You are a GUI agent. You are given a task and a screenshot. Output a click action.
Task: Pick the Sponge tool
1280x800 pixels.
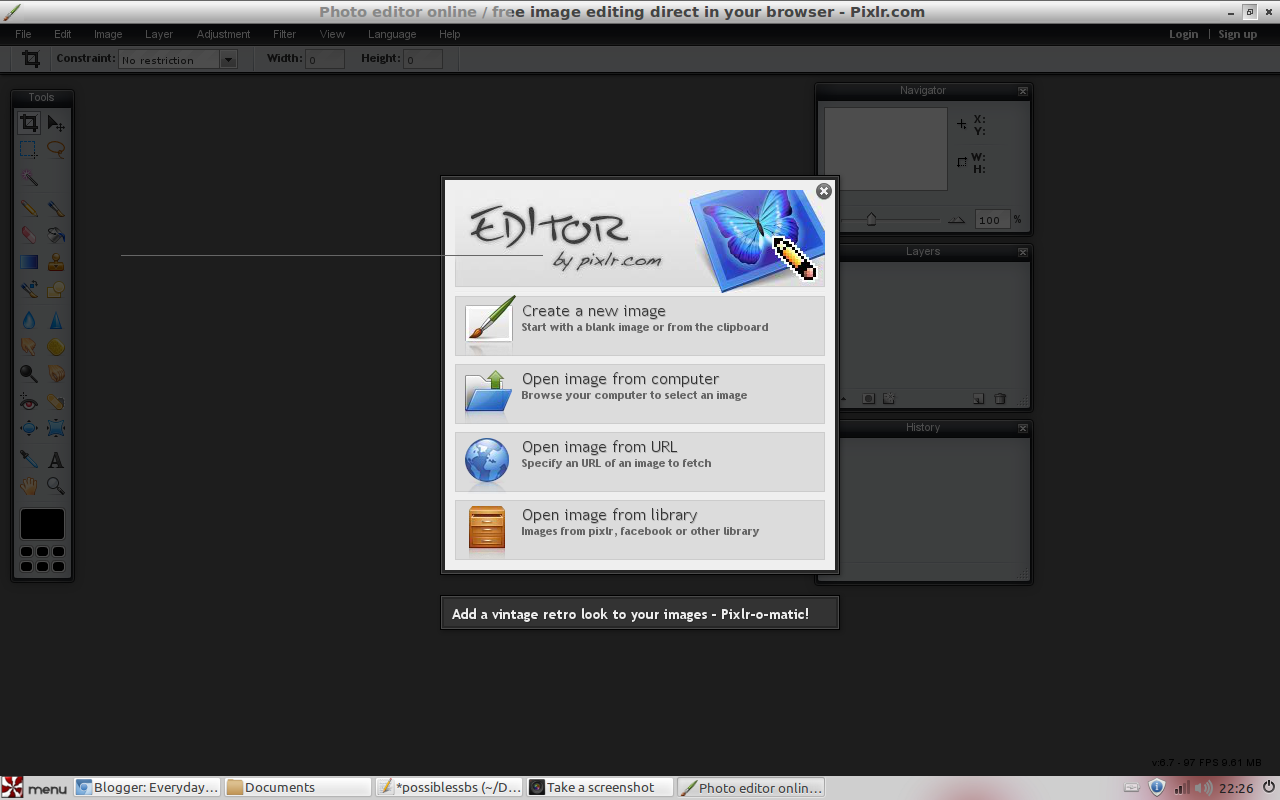point(56,347)
